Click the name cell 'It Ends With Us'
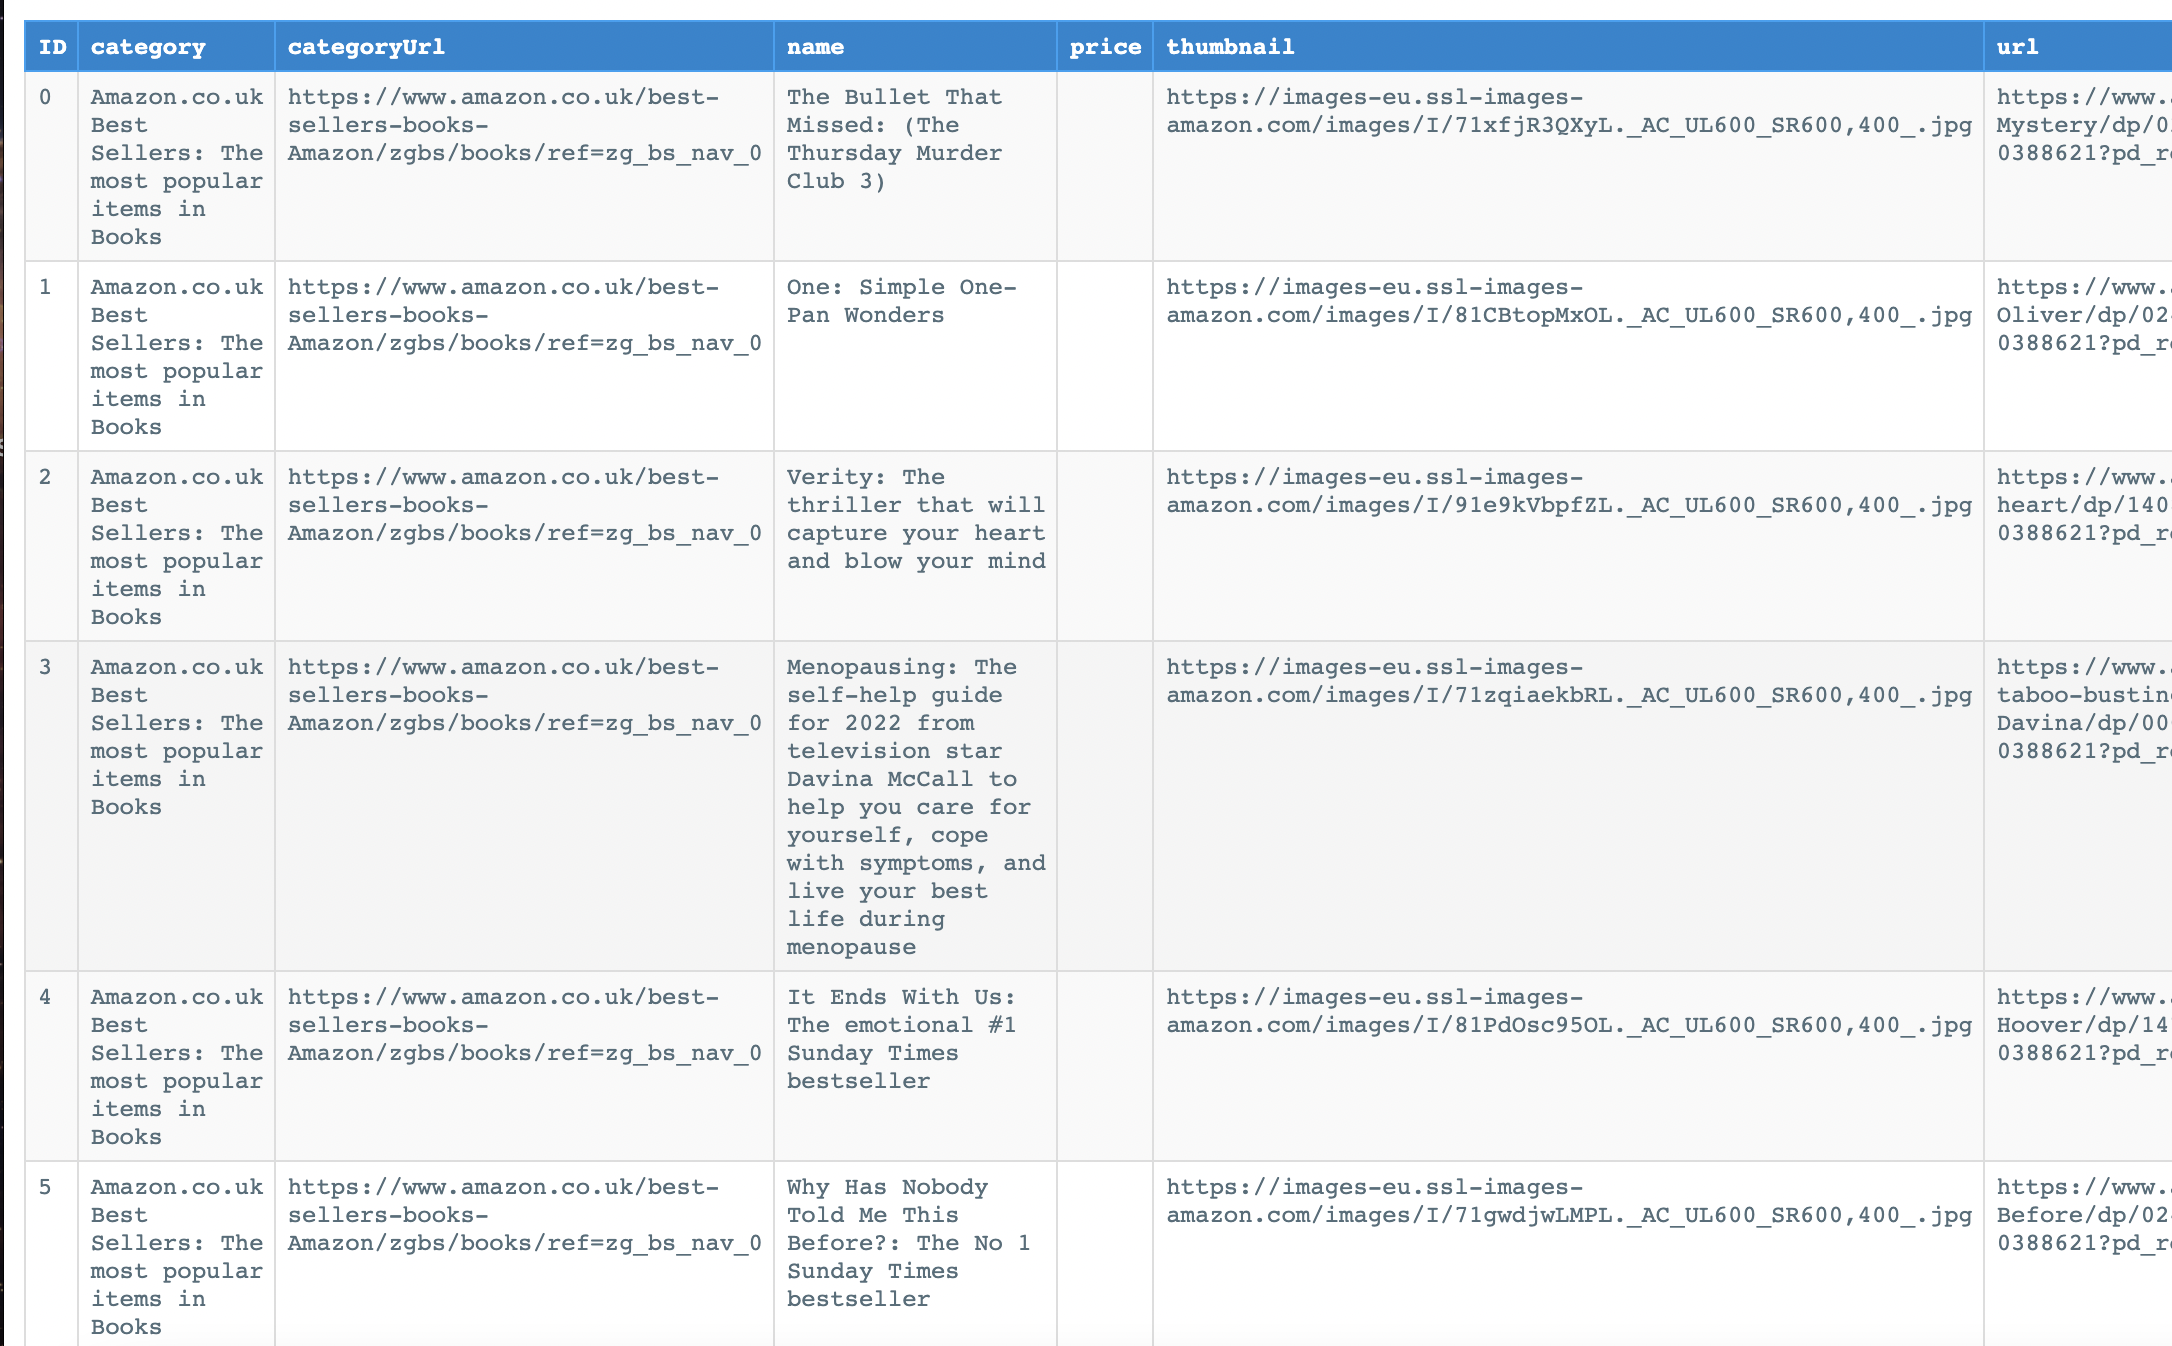The width and height of the screenshot is (2172, 1346). (915, 1066)
